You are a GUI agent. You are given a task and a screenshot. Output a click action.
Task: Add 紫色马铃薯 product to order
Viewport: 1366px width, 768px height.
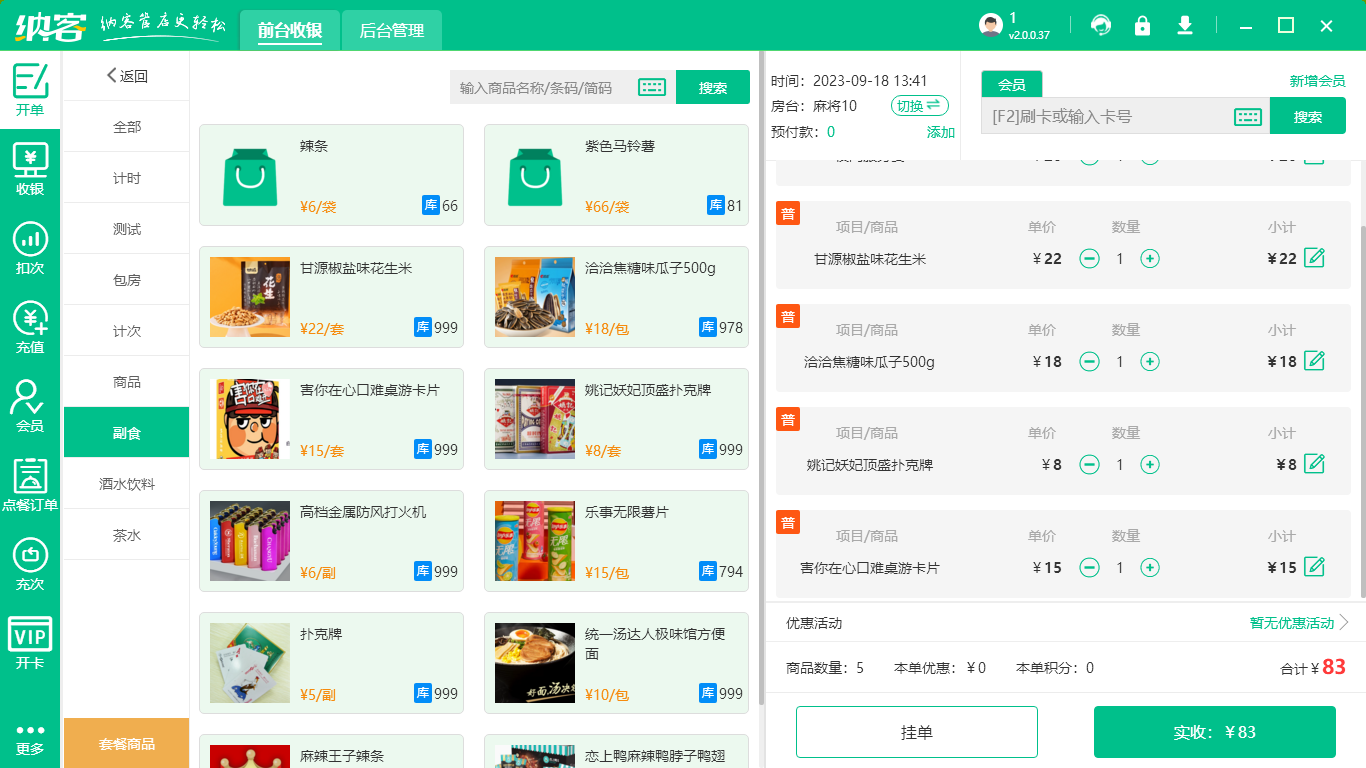pos(616,175)
